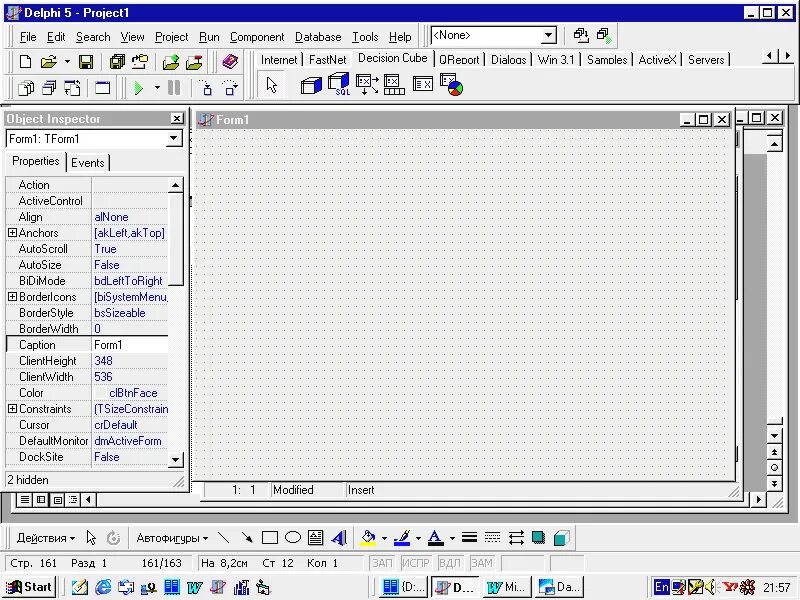Click the Font Color letter A button
Viewport: 800px width, 600px height.
[x=435, y=537]
